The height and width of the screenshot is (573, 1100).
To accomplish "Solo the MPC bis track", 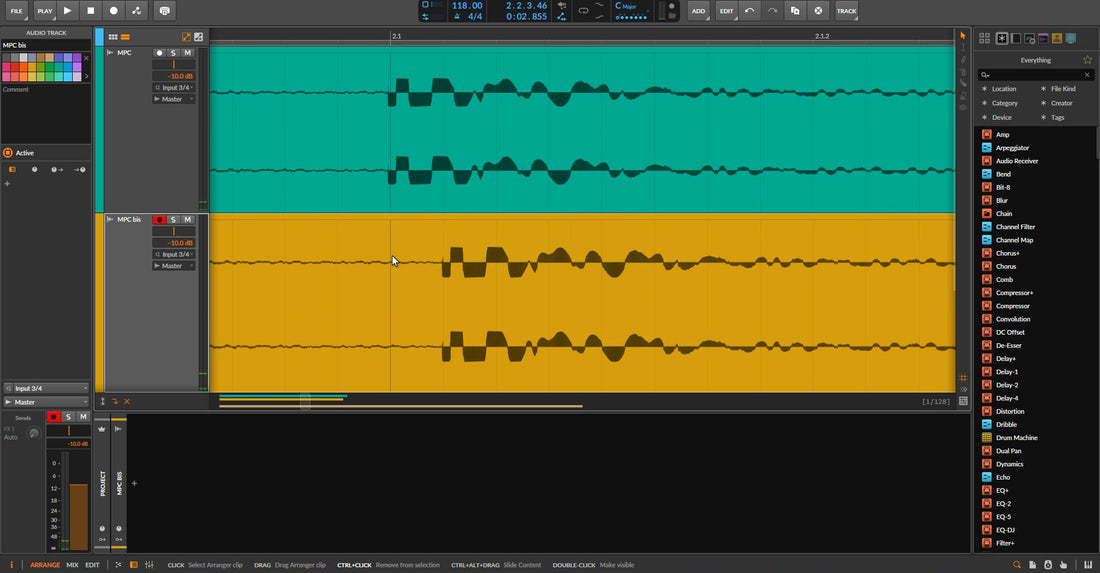I will click(173, 220).
